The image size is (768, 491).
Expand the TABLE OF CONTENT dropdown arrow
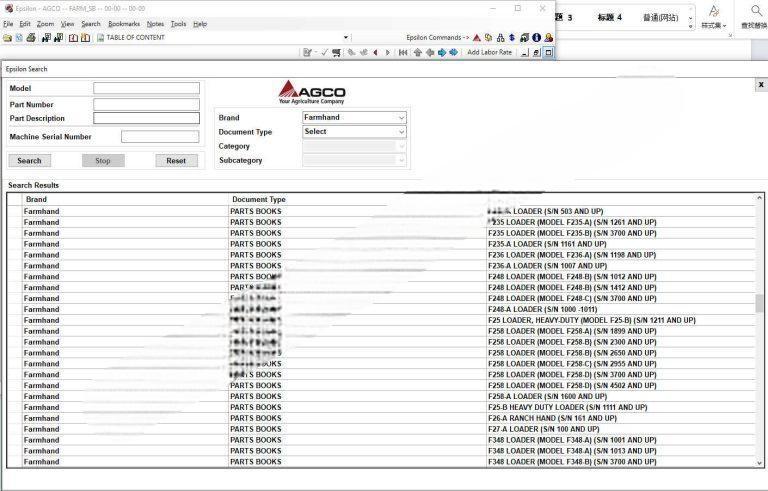click(346, 38)
